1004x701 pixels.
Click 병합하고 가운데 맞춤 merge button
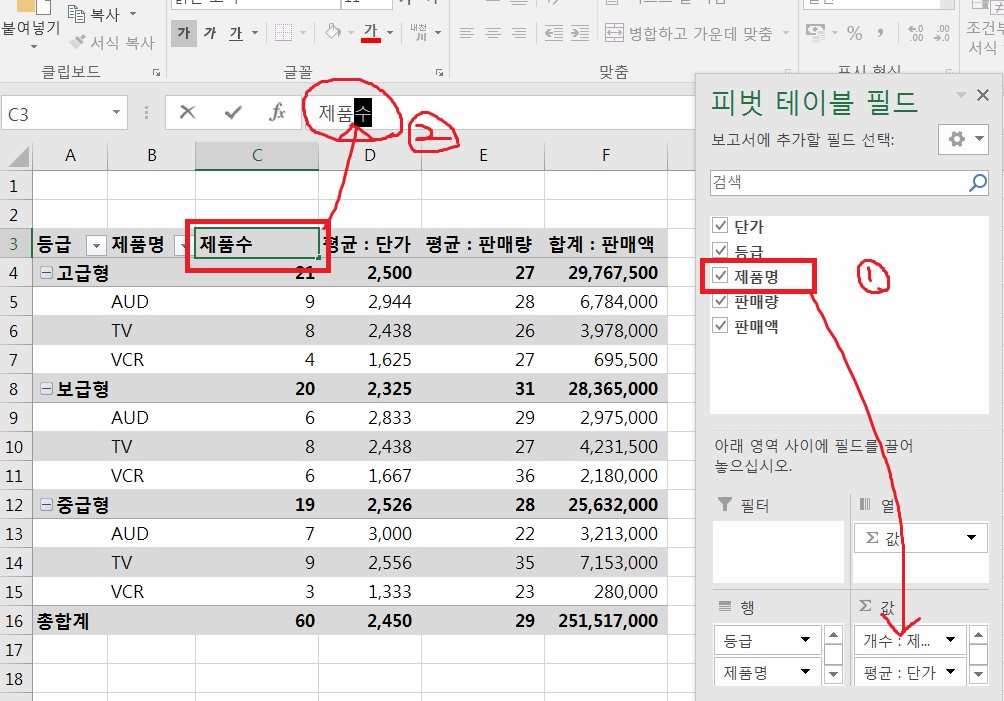click(x=689, y=34)
